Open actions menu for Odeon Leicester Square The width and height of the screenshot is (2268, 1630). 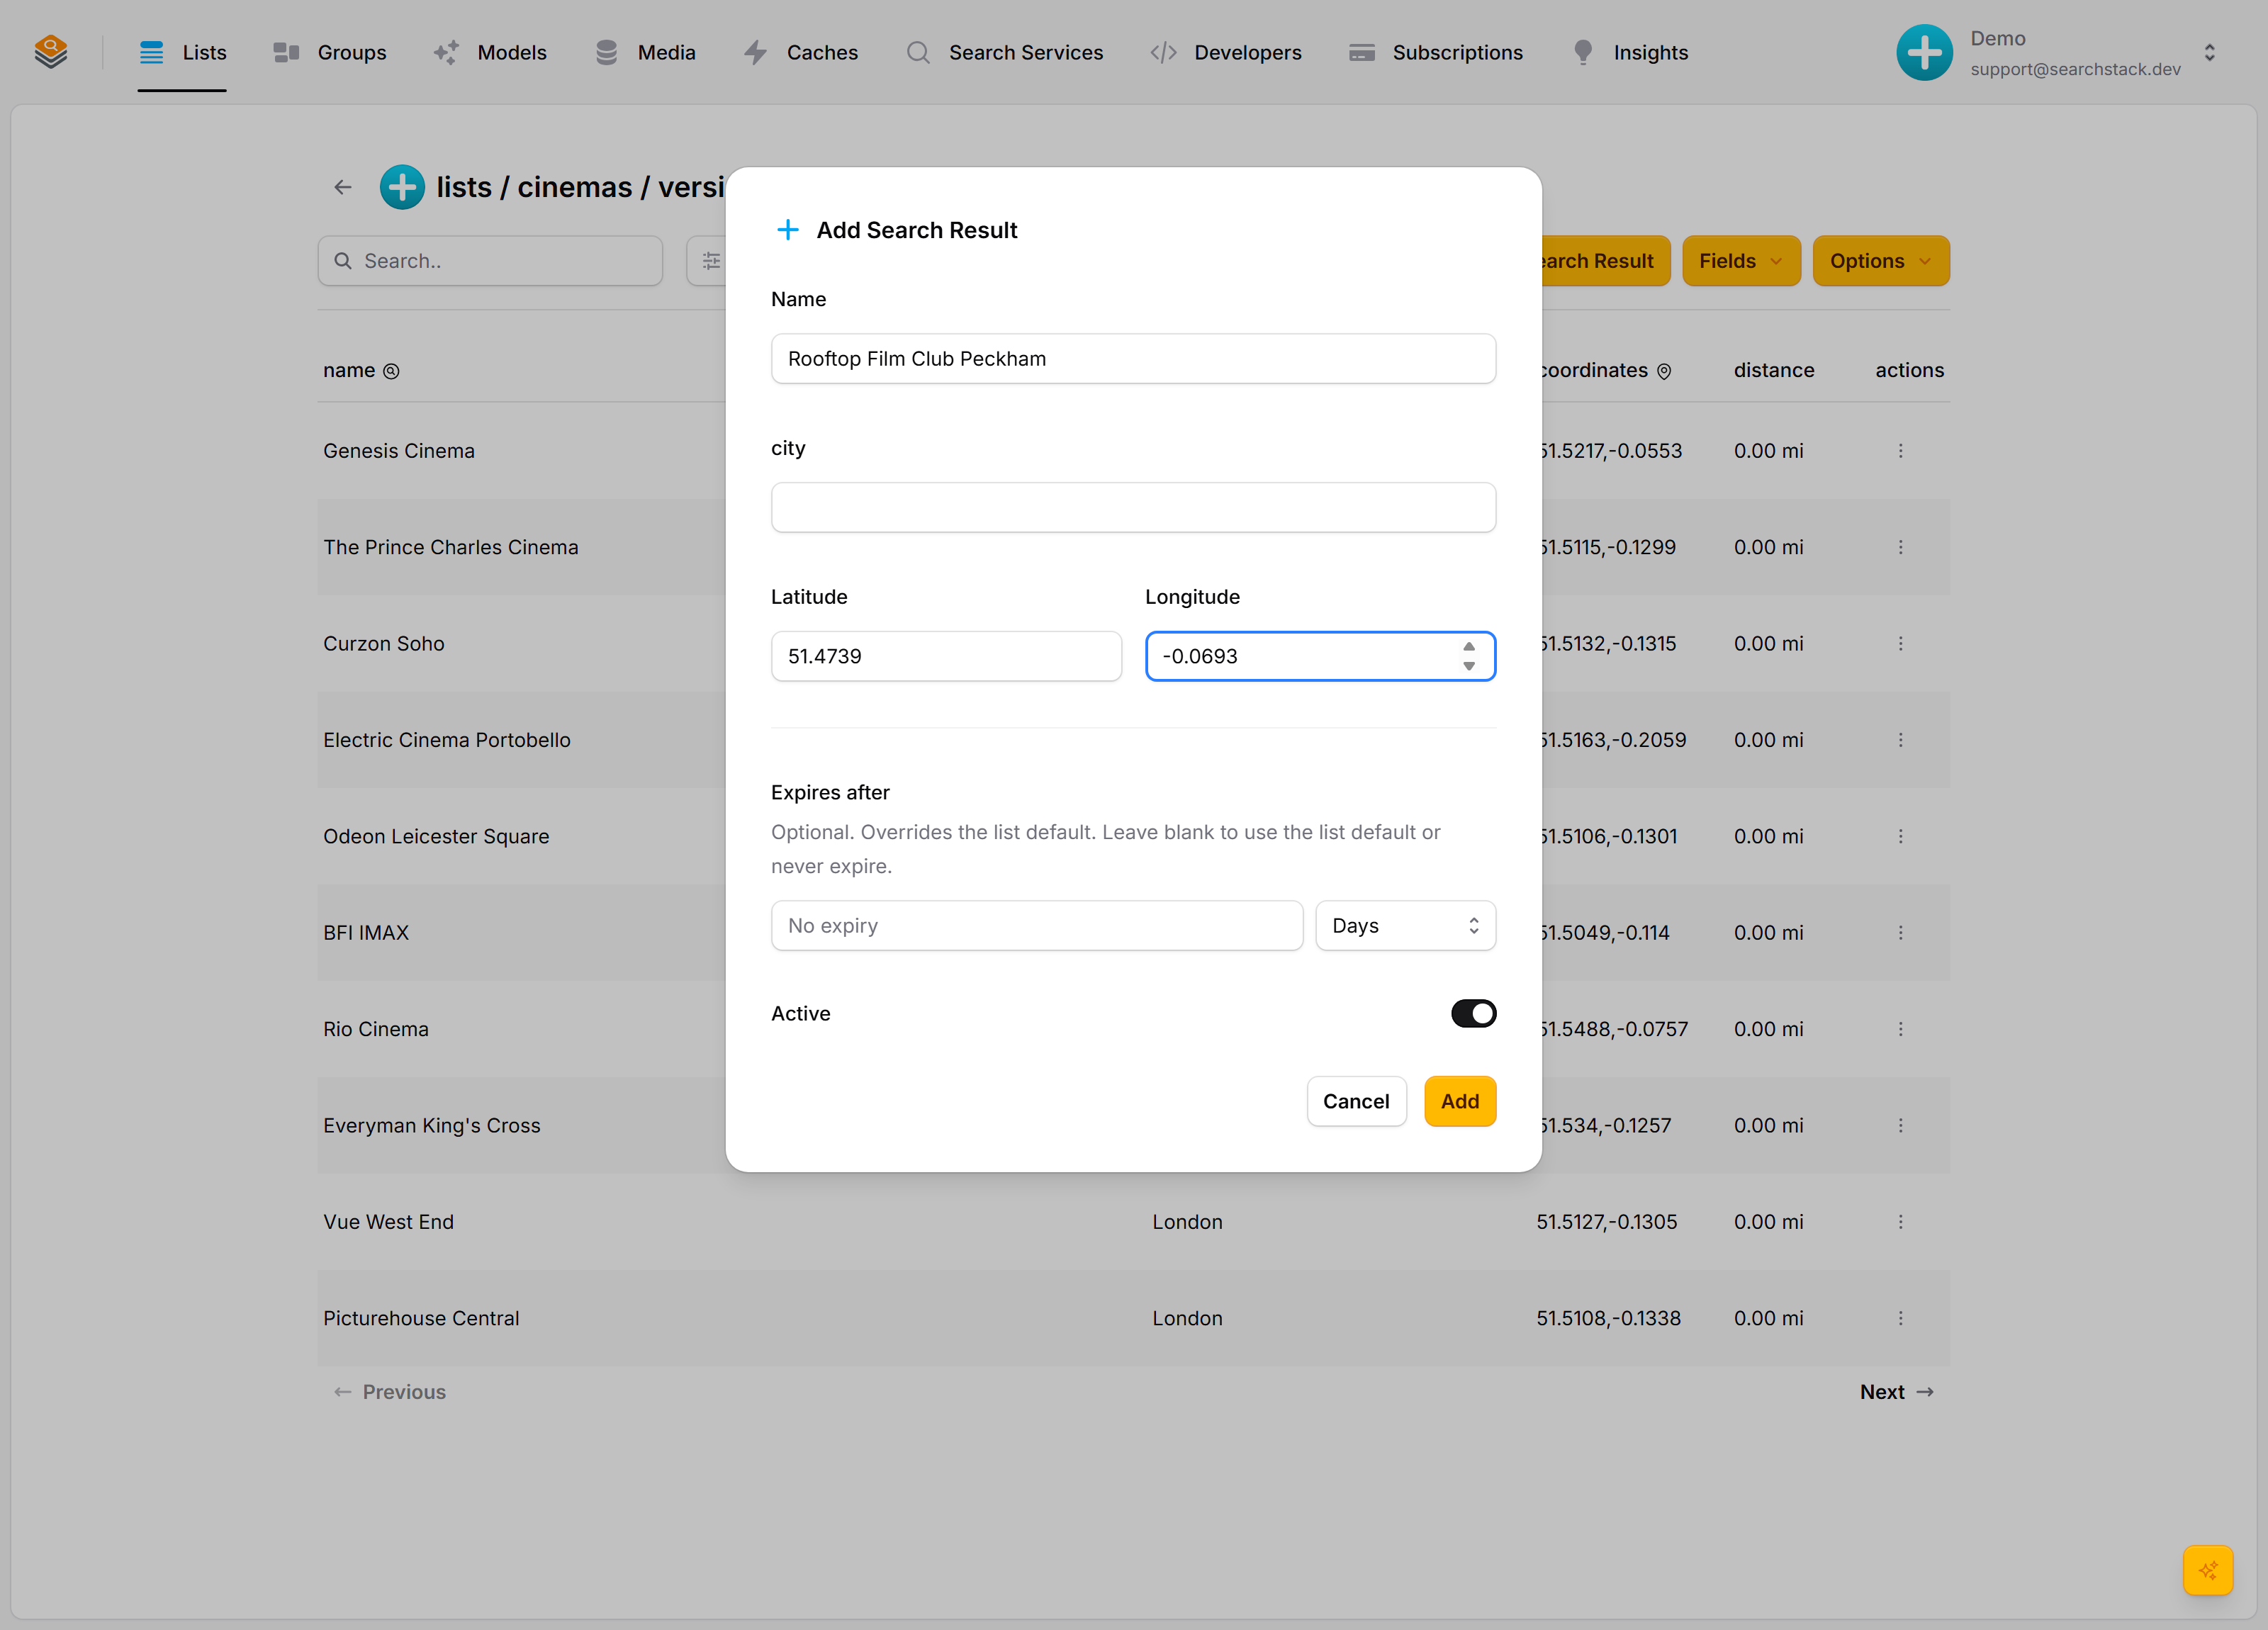point(1900,836)
